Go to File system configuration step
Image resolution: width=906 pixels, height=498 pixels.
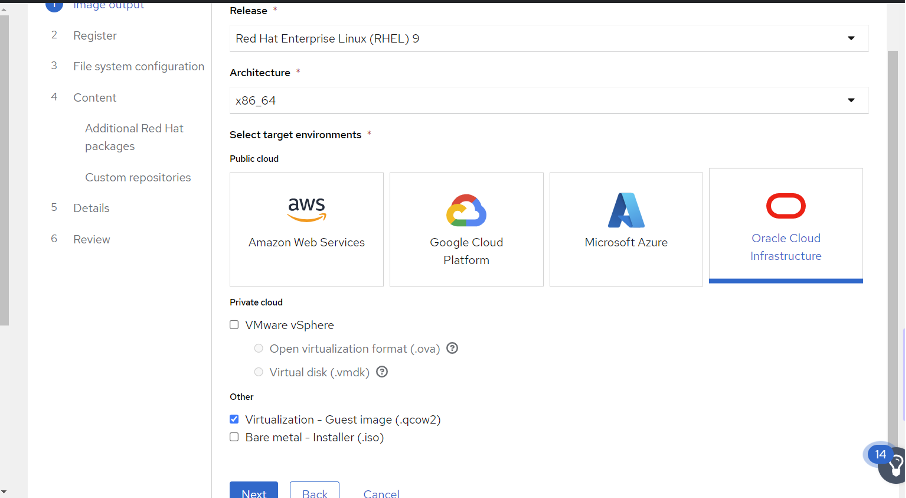point(139,66)
